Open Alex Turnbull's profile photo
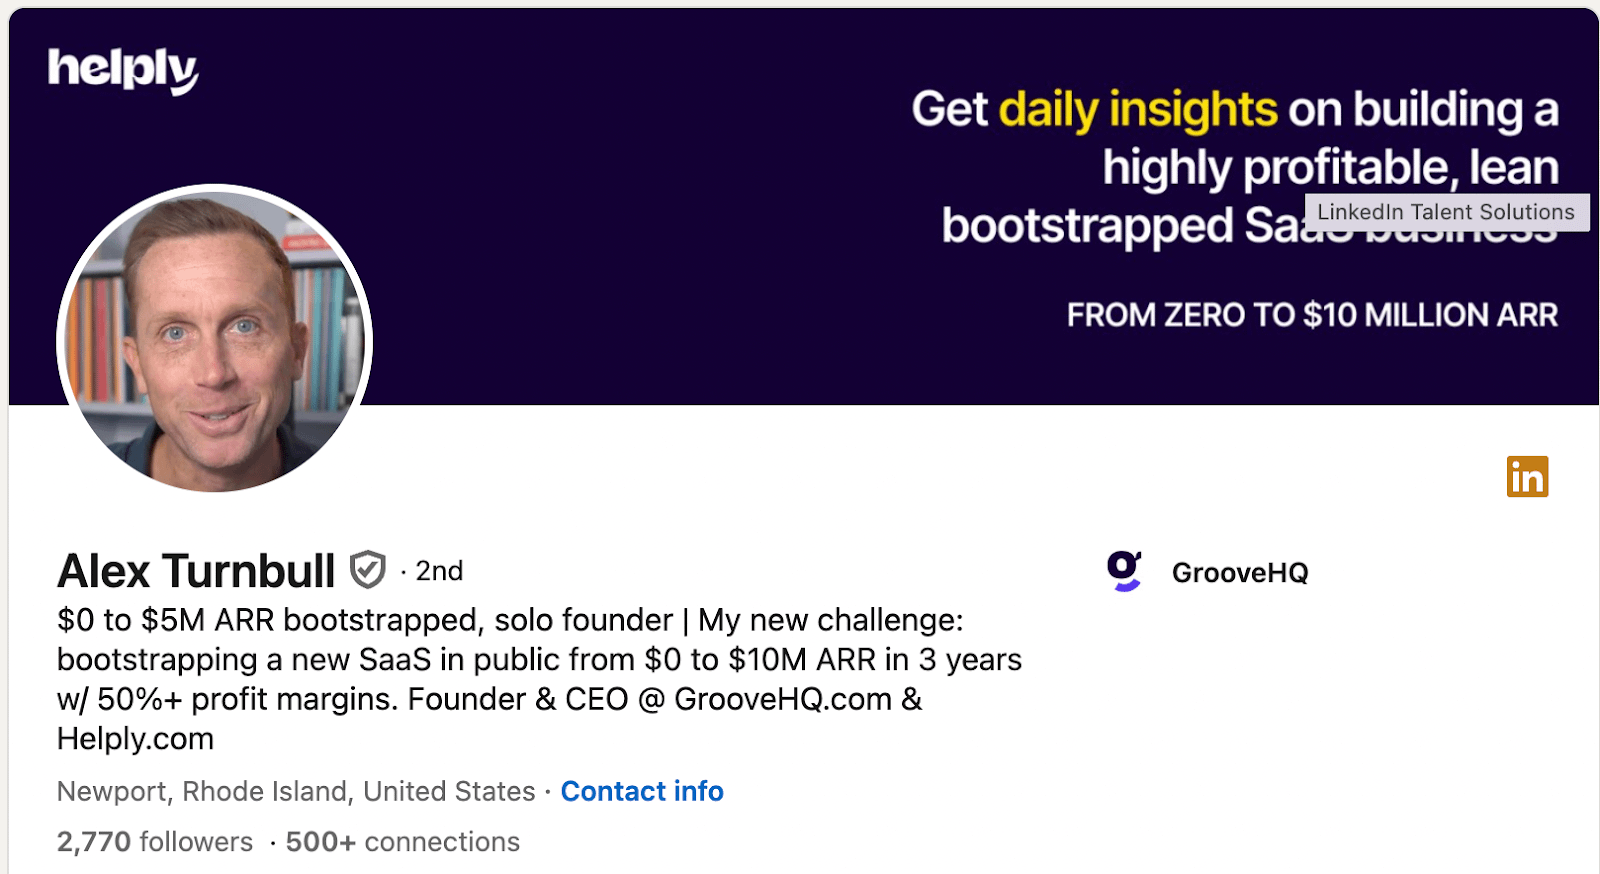The width and height of the screenshot is (1600, 874). pos(214,339)
